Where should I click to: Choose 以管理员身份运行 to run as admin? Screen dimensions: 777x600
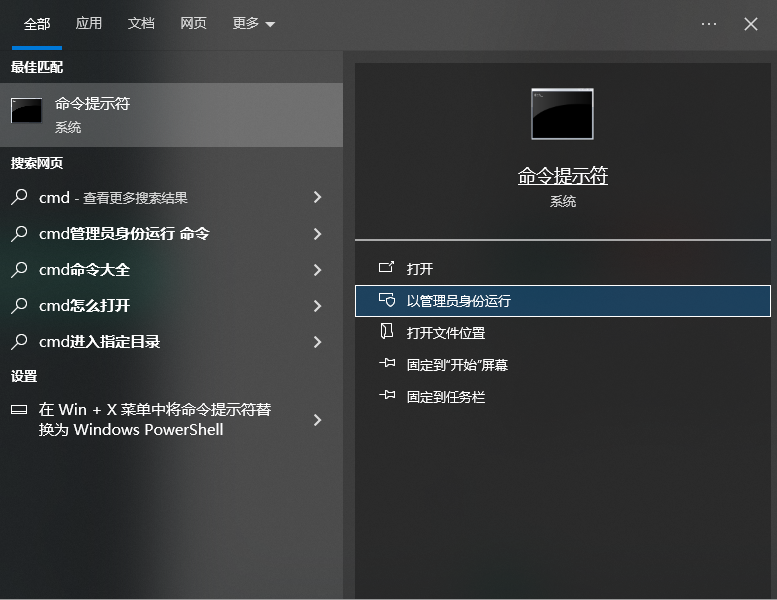coord(458,301)
